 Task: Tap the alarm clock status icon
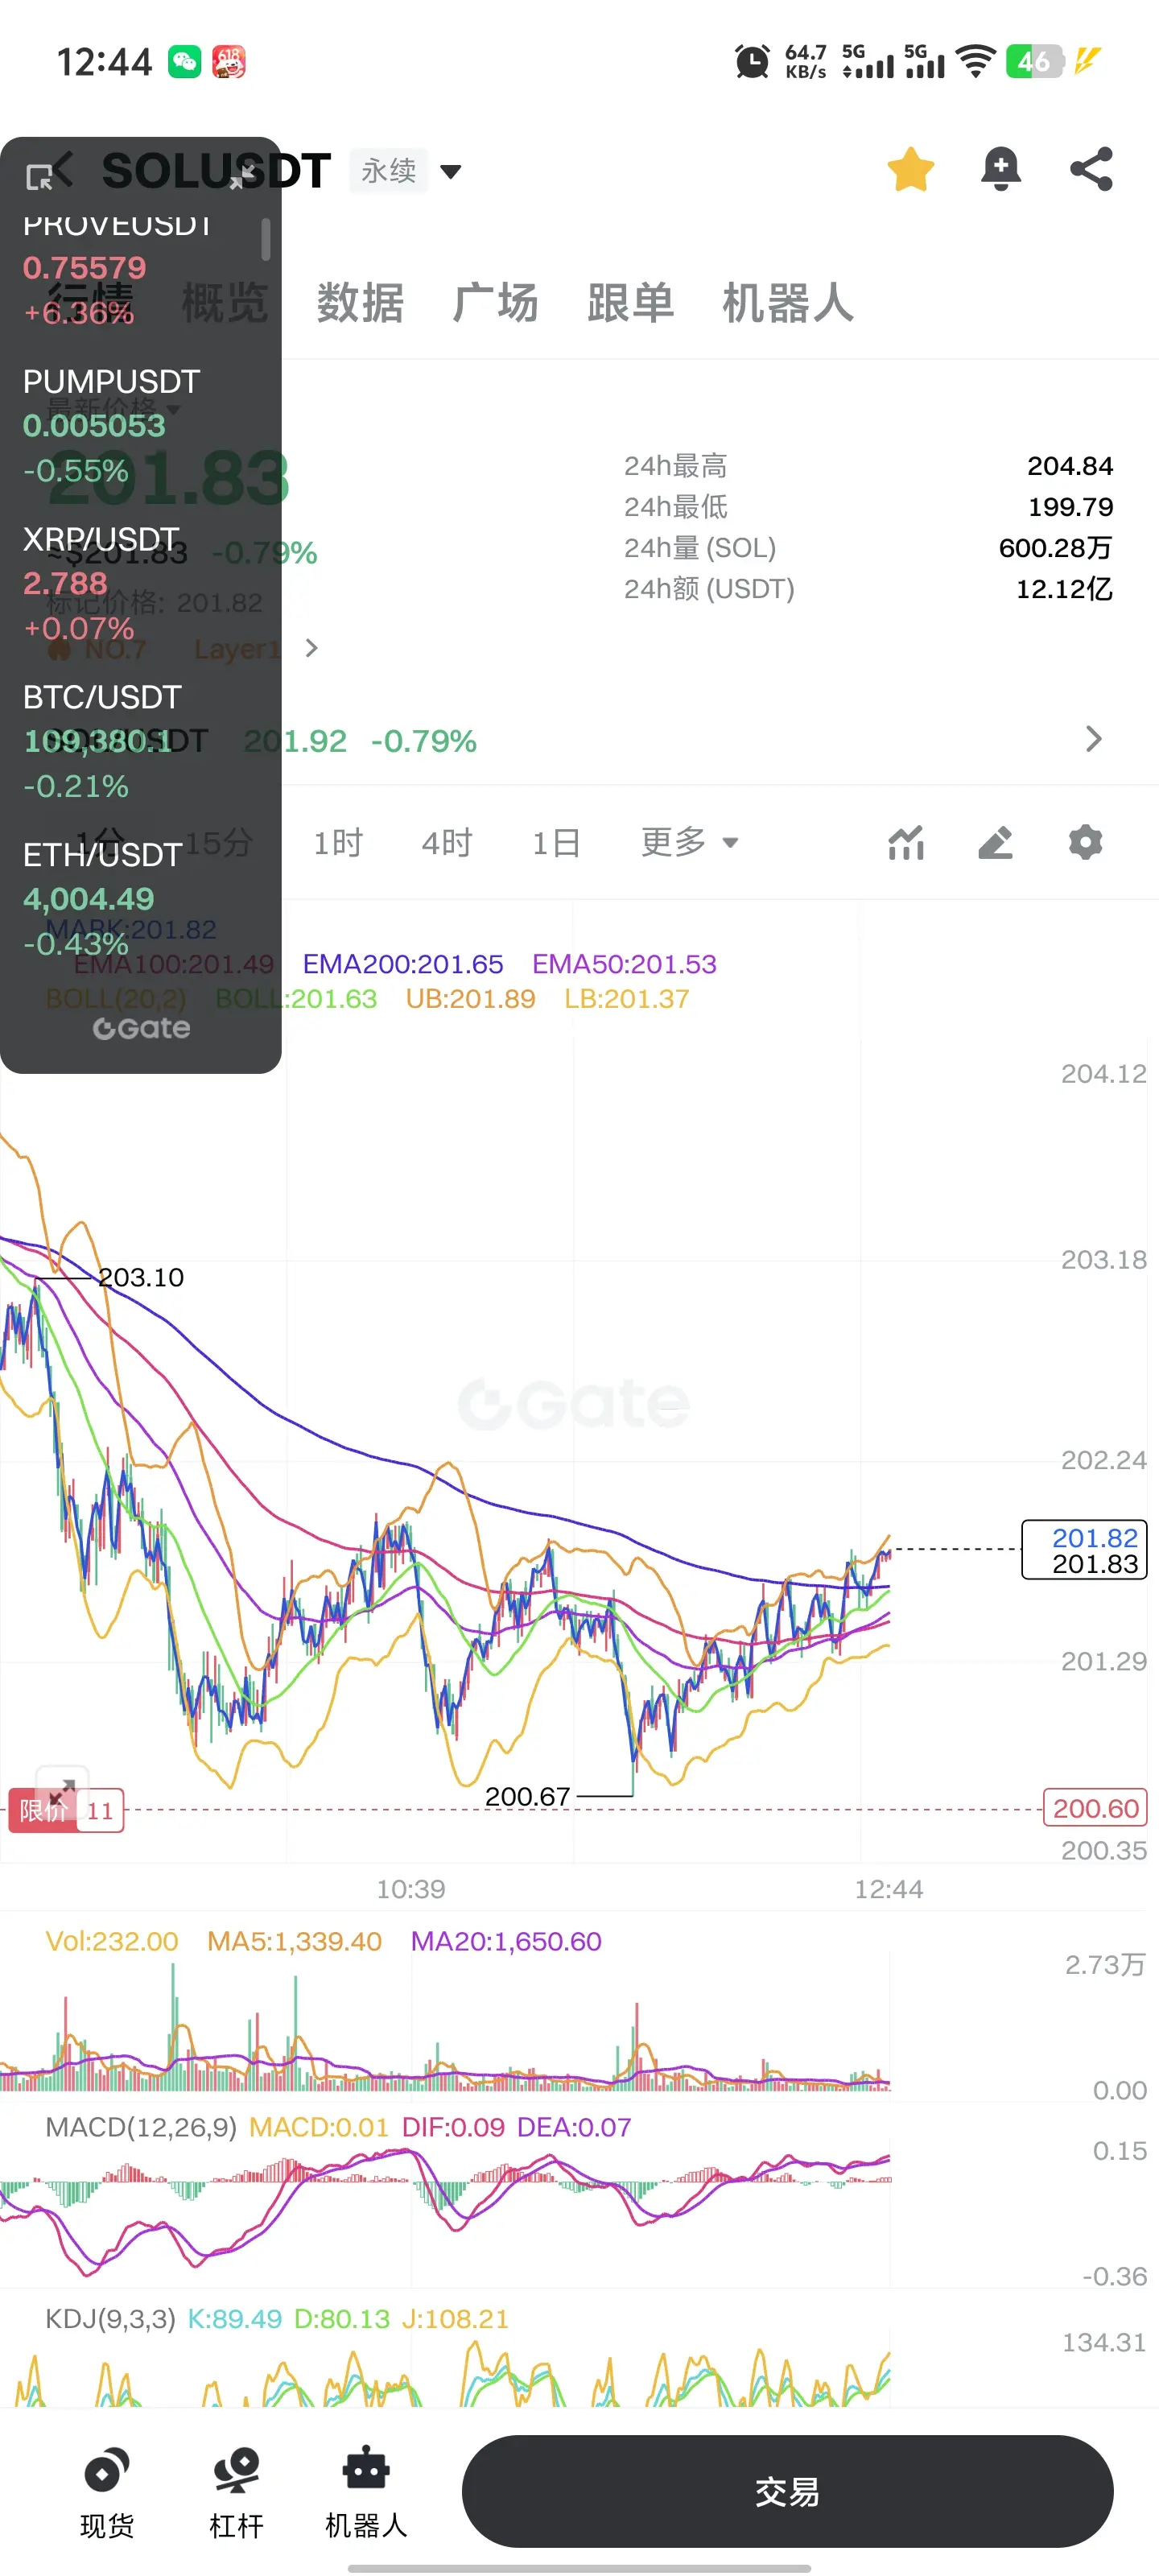point(752,62)
